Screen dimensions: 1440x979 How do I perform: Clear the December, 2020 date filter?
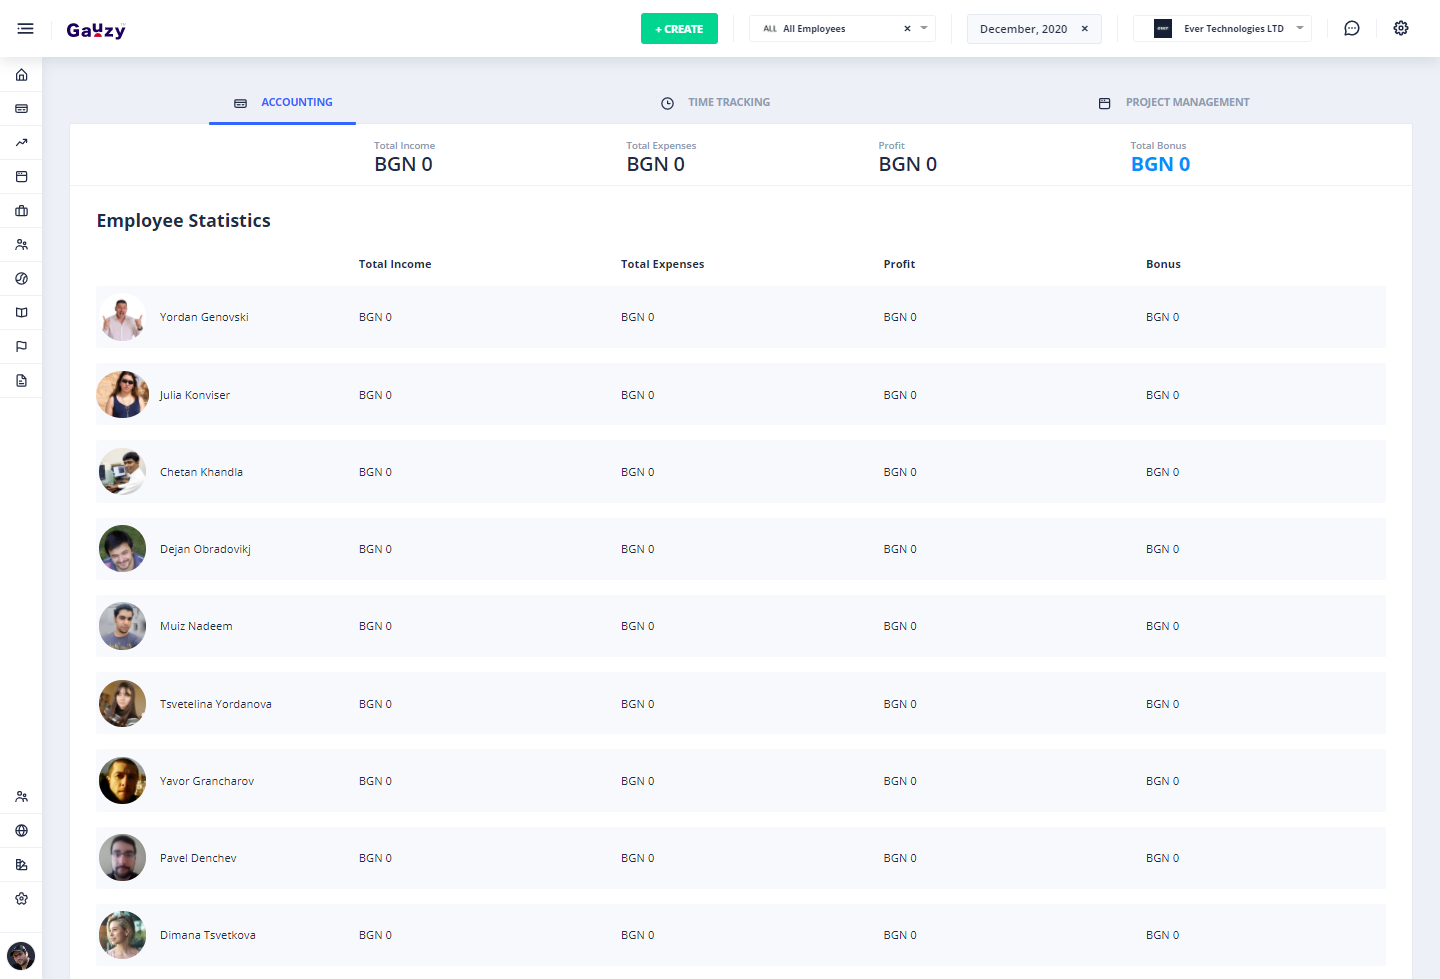click(x=1084, y=29)
